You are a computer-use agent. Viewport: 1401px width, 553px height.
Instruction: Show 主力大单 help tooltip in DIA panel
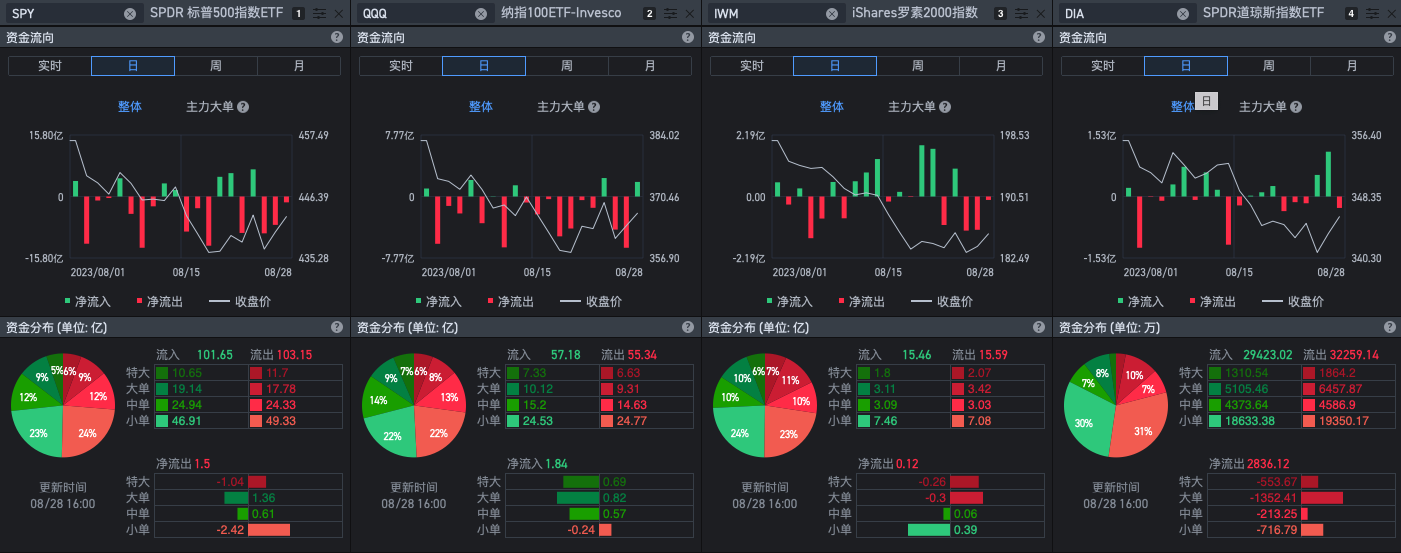pos(1296,107)
